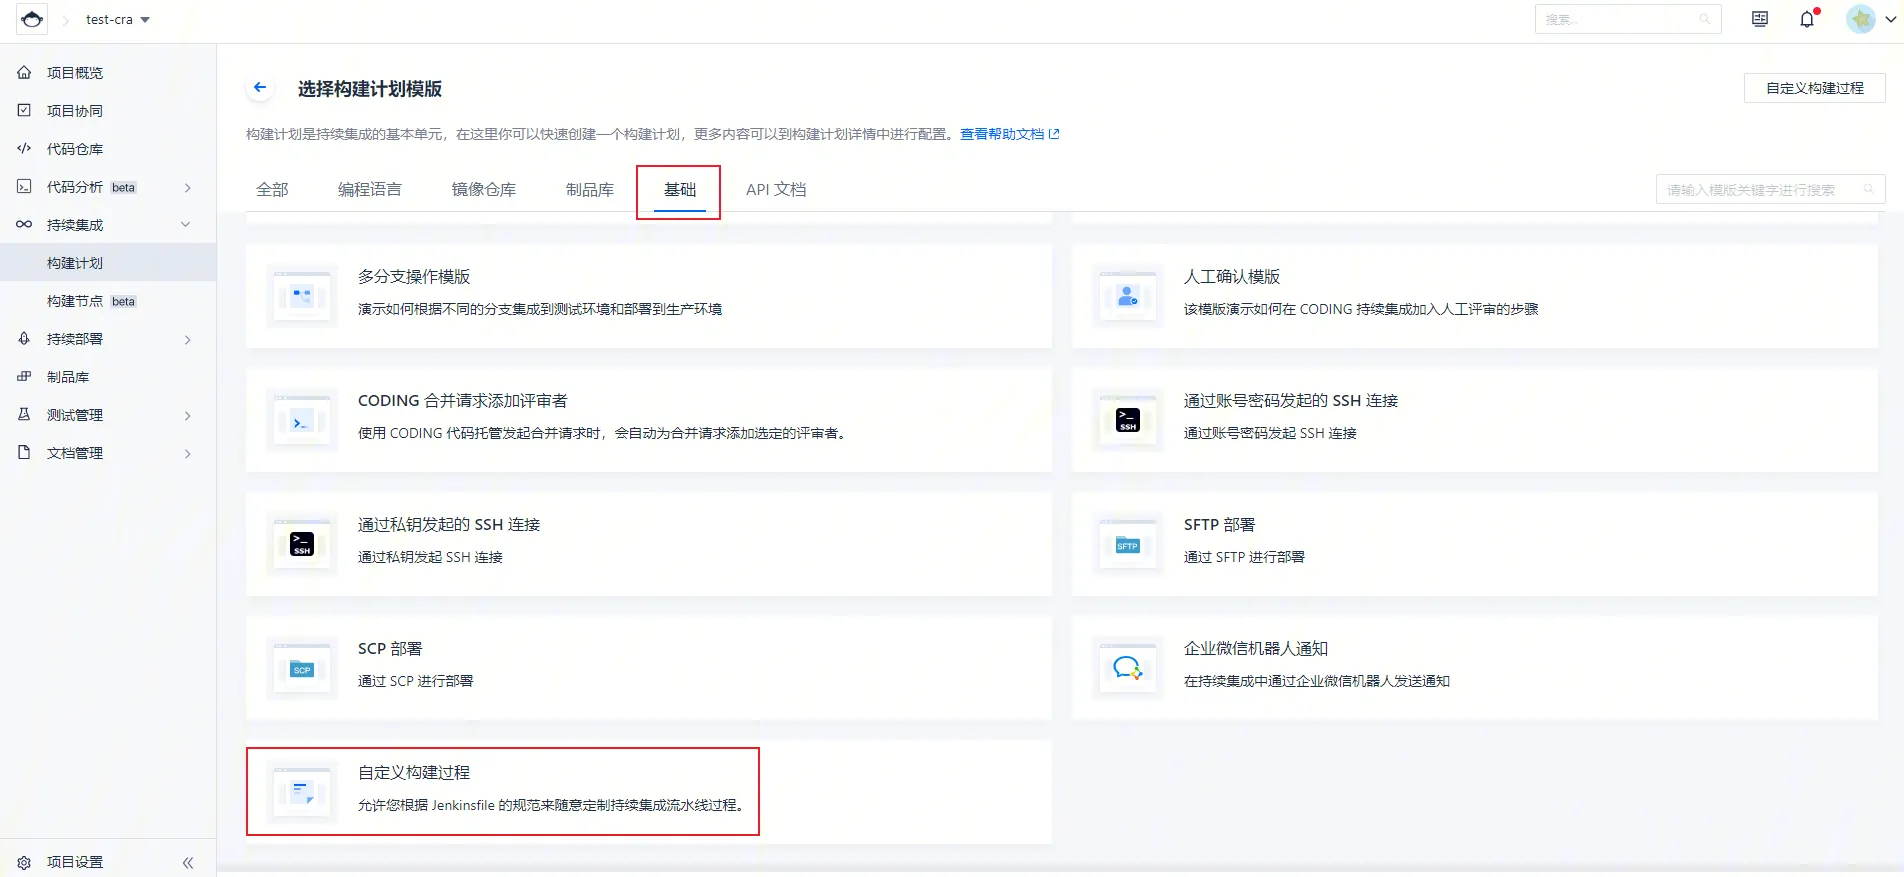Select the 企业微信机器人通知 chat icon
Screen dimensions: 1904x877
point(1127,669)
